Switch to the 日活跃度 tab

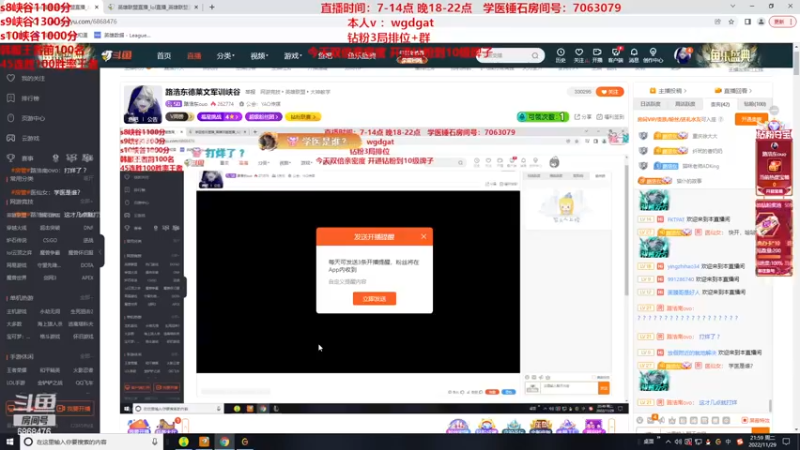[650, 104]
